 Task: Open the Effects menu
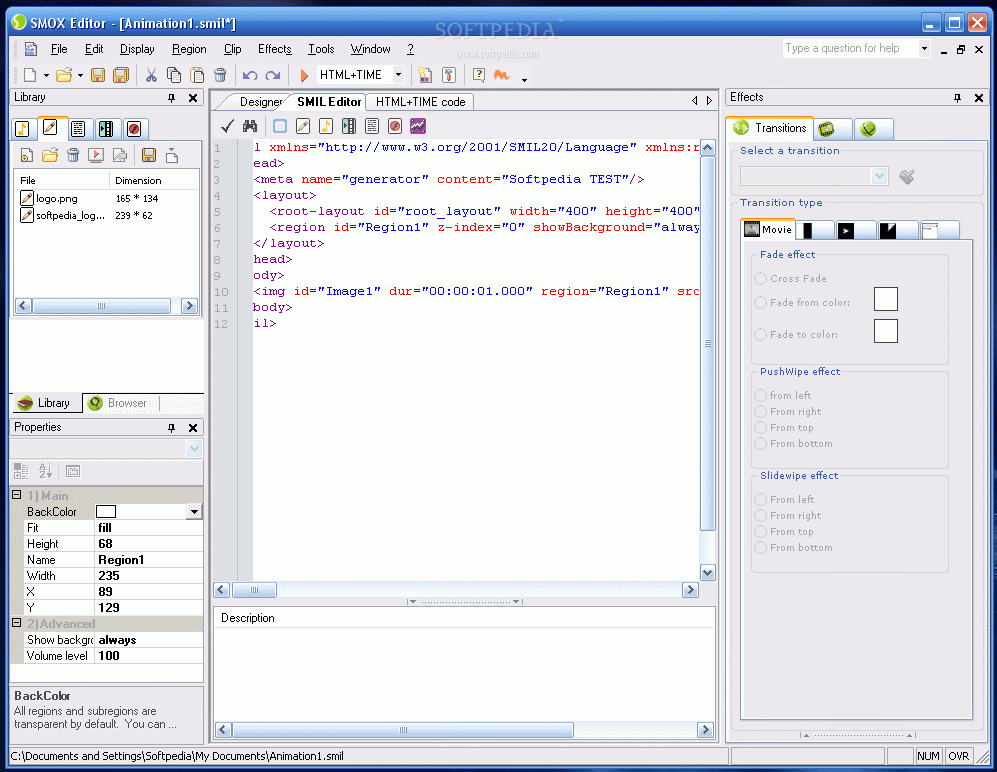click(275, 49)
